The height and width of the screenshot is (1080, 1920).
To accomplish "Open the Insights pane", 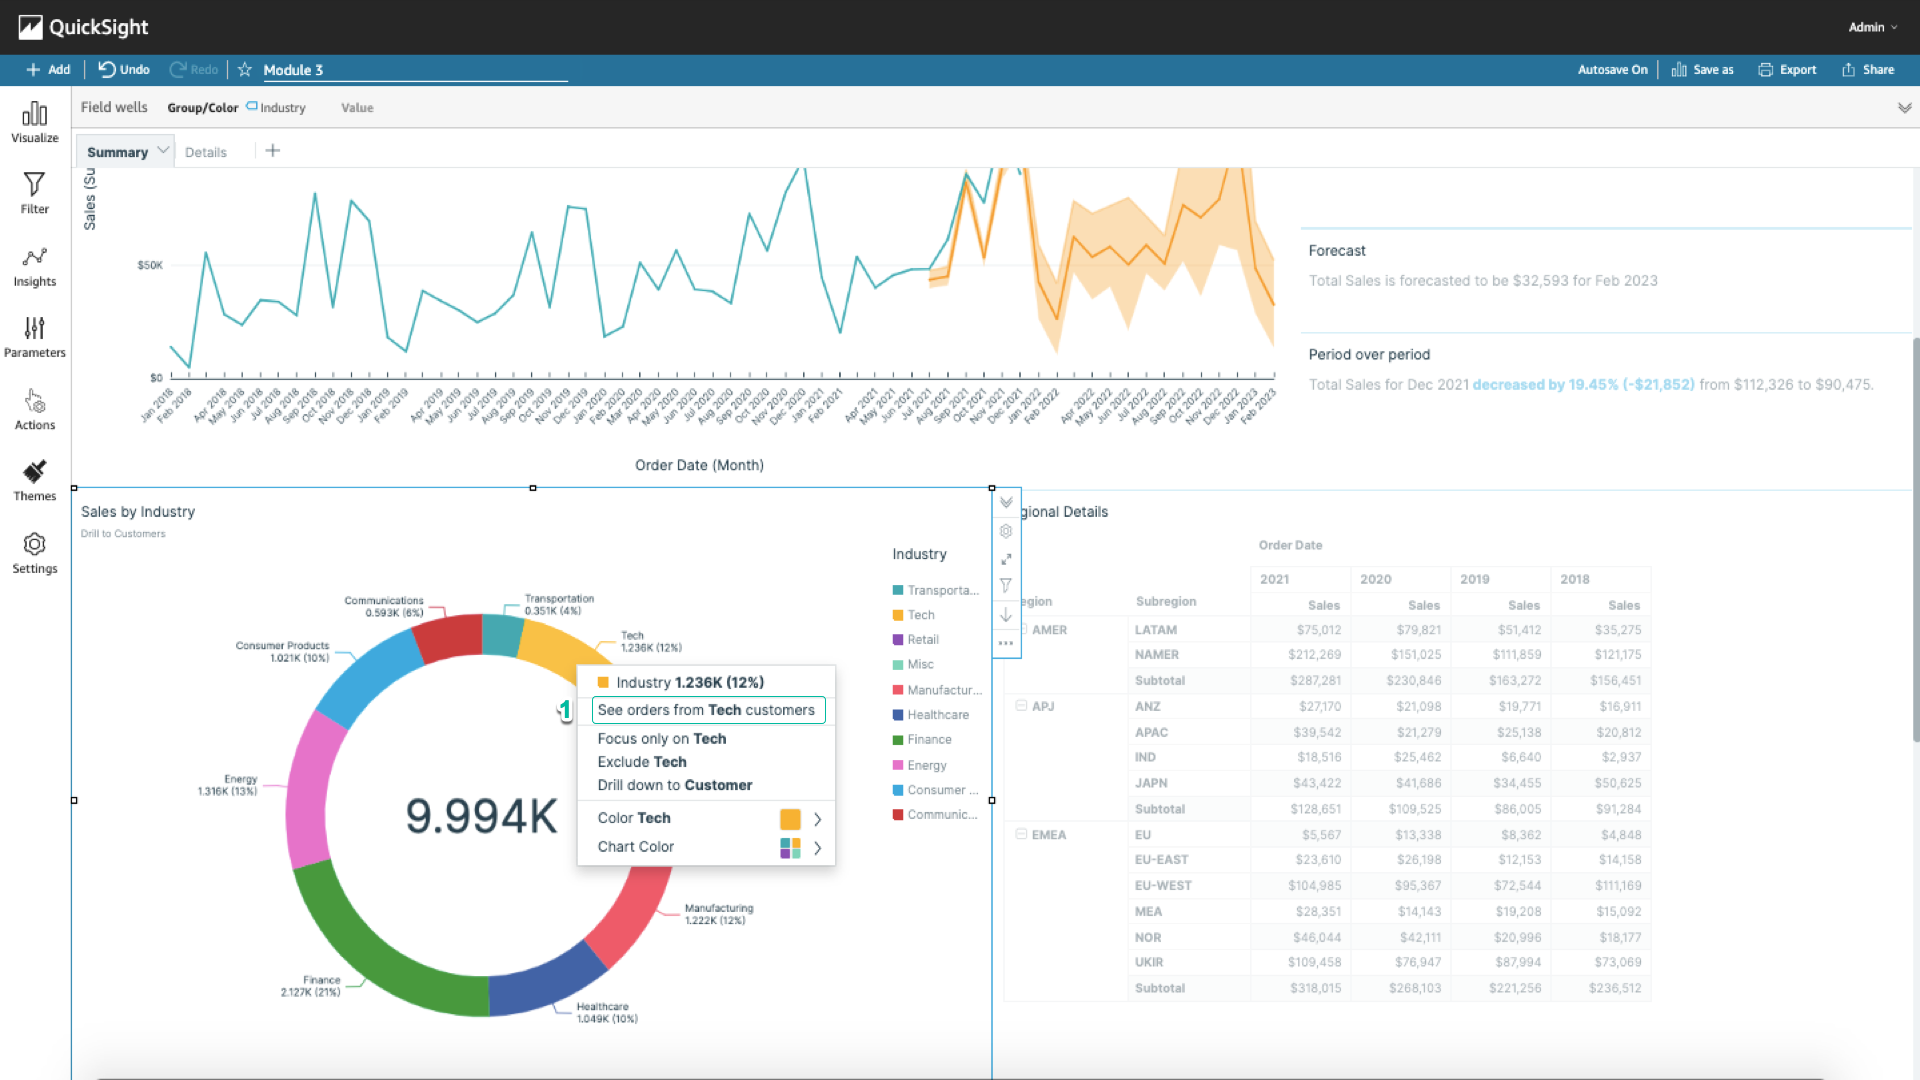I will (x=35, y=267).
